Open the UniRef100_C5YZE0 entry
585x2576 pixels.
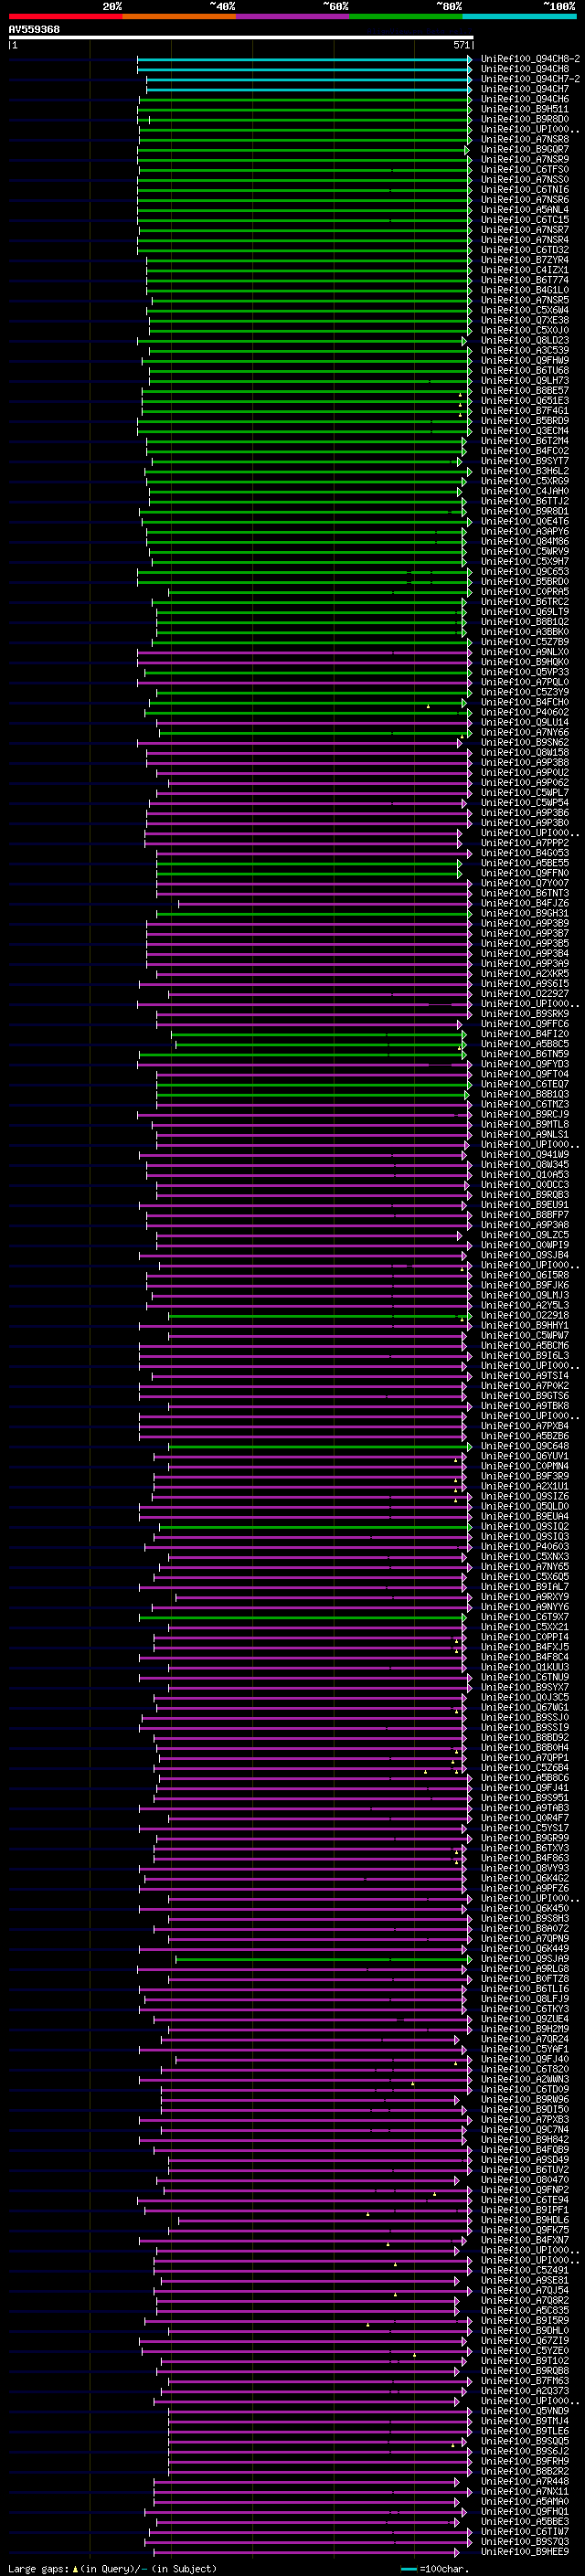[x=525, y=2350]
